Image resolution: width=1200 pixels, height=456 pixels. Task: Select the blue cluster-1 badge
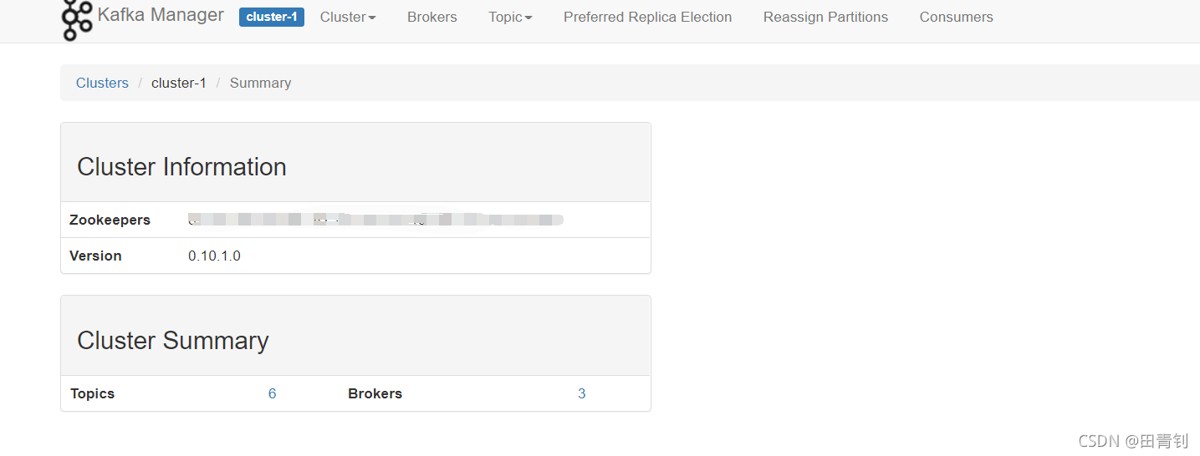click(x=271, y=17)
